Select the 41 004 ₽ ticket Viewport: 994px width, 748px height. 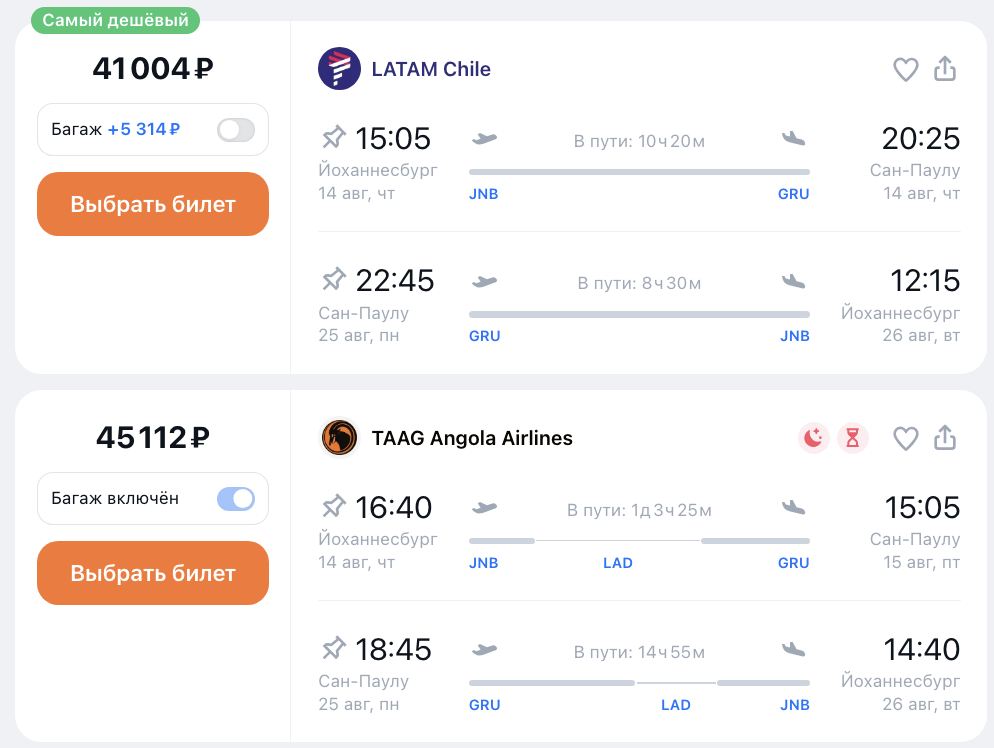coord(153,204)
